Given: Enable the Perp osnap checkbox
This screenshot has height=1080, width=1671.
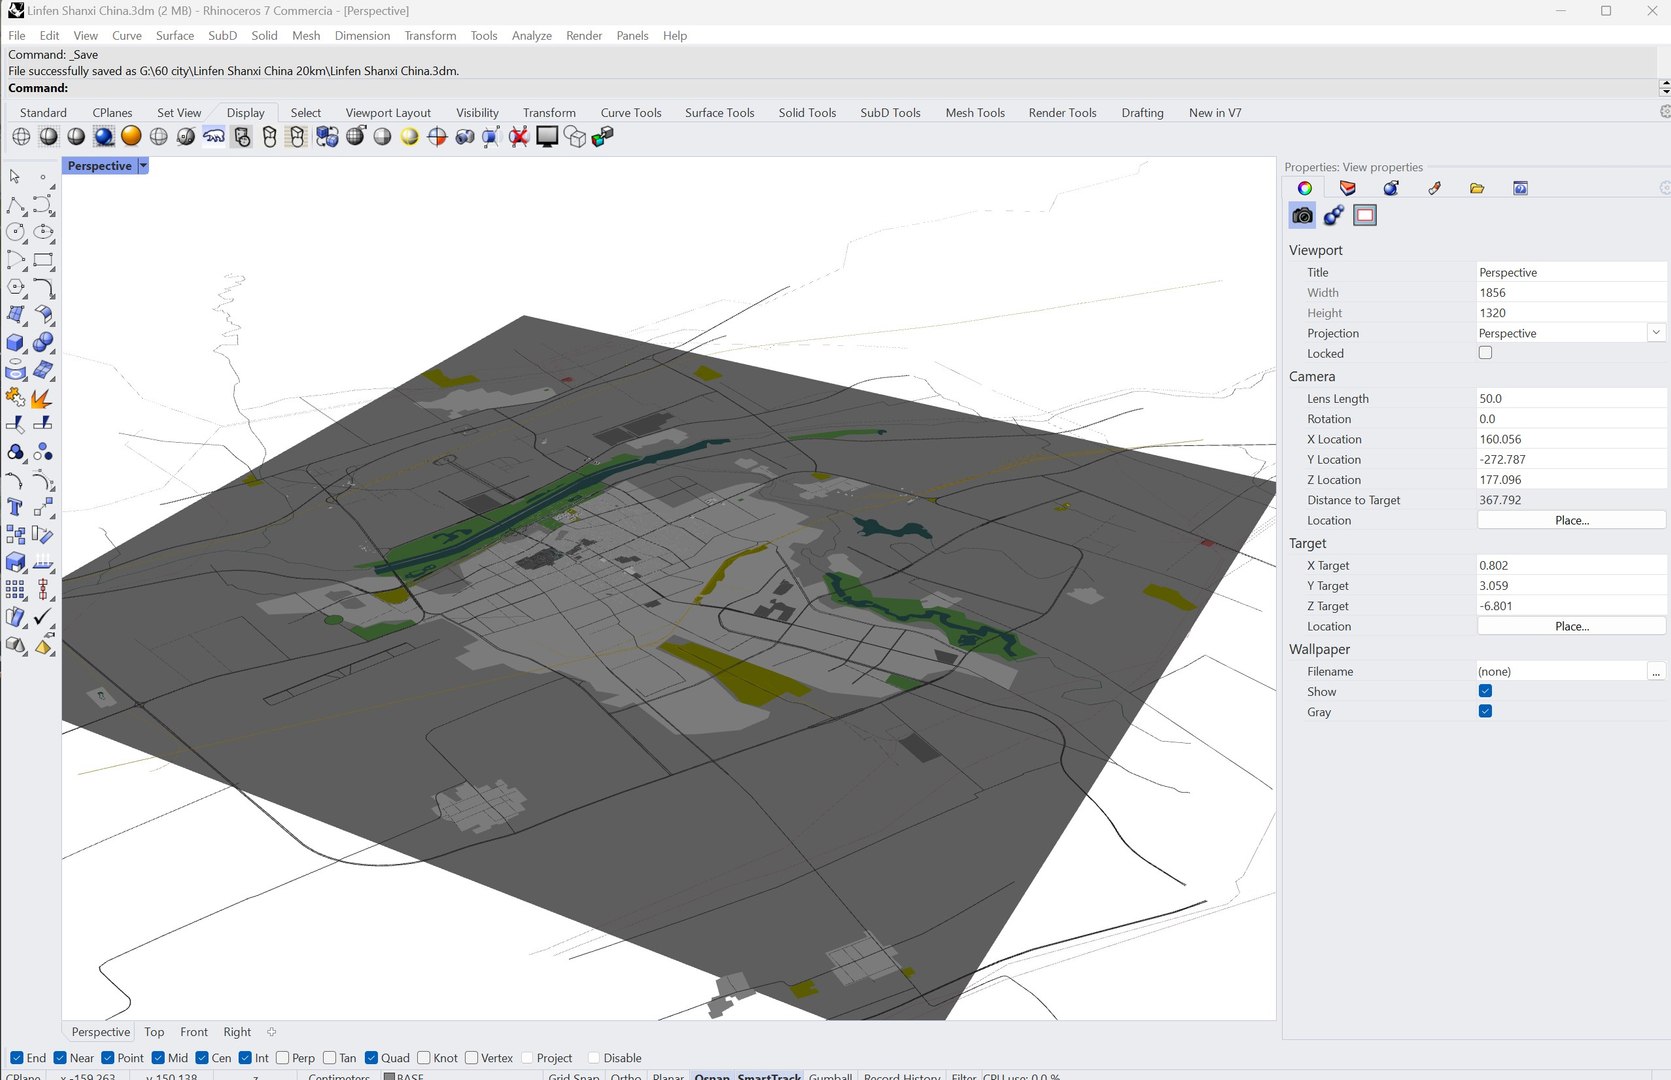Looking at the screenshot, I should click(x=283, y=1058).
